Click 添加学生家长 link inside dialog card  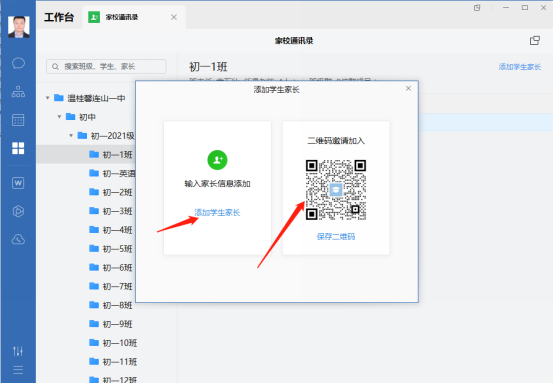217,212
